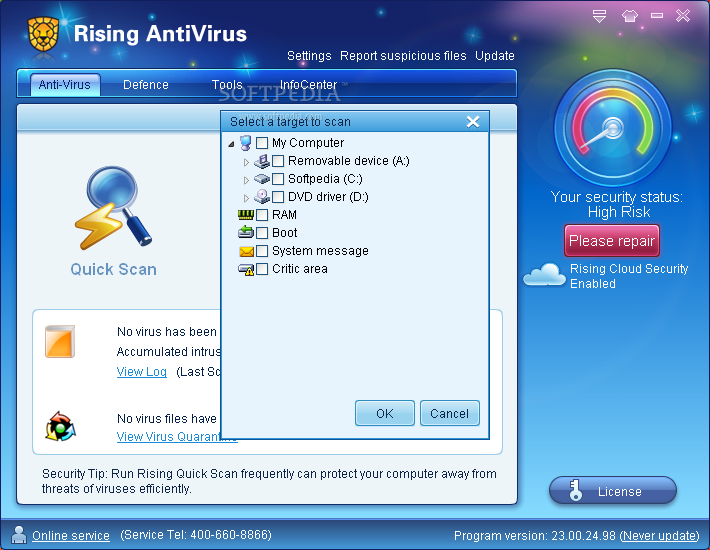710x550 pixels.
Task: Tick the System message checkbox
Action: 262,251
